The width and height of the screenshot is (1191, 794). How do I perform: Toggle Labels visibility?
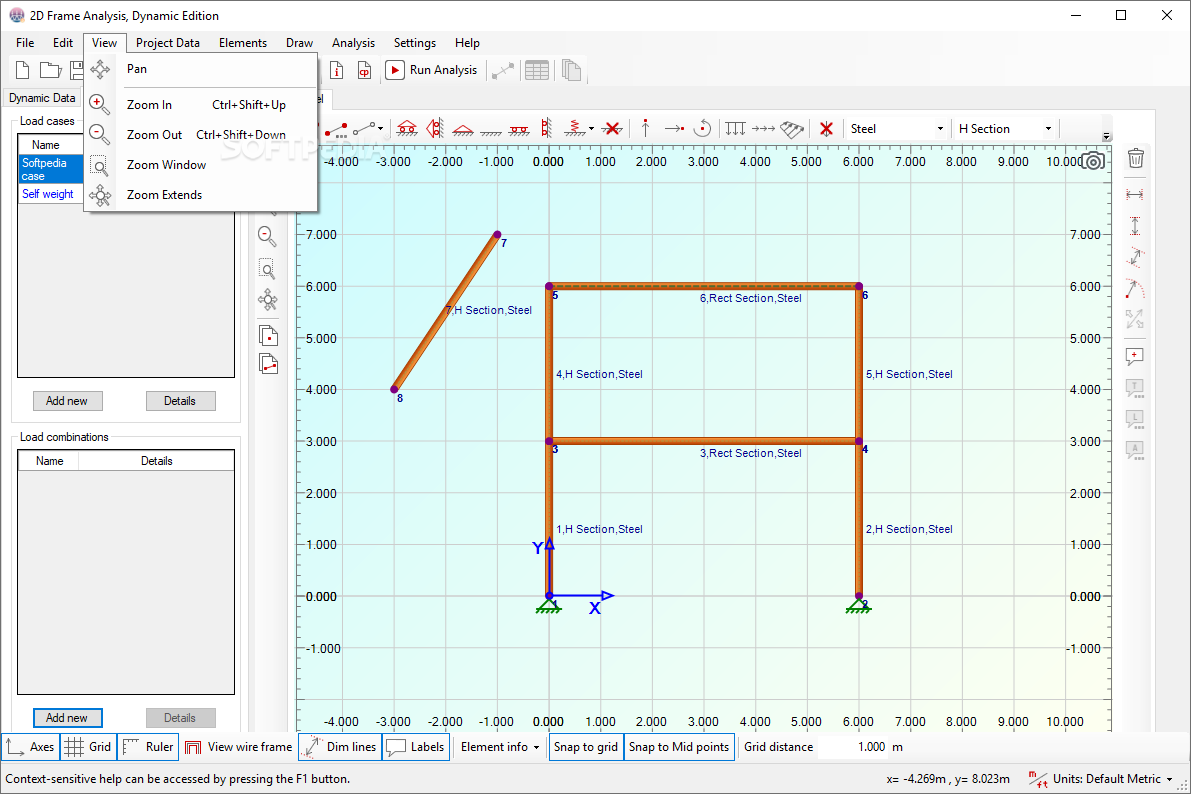415,747
